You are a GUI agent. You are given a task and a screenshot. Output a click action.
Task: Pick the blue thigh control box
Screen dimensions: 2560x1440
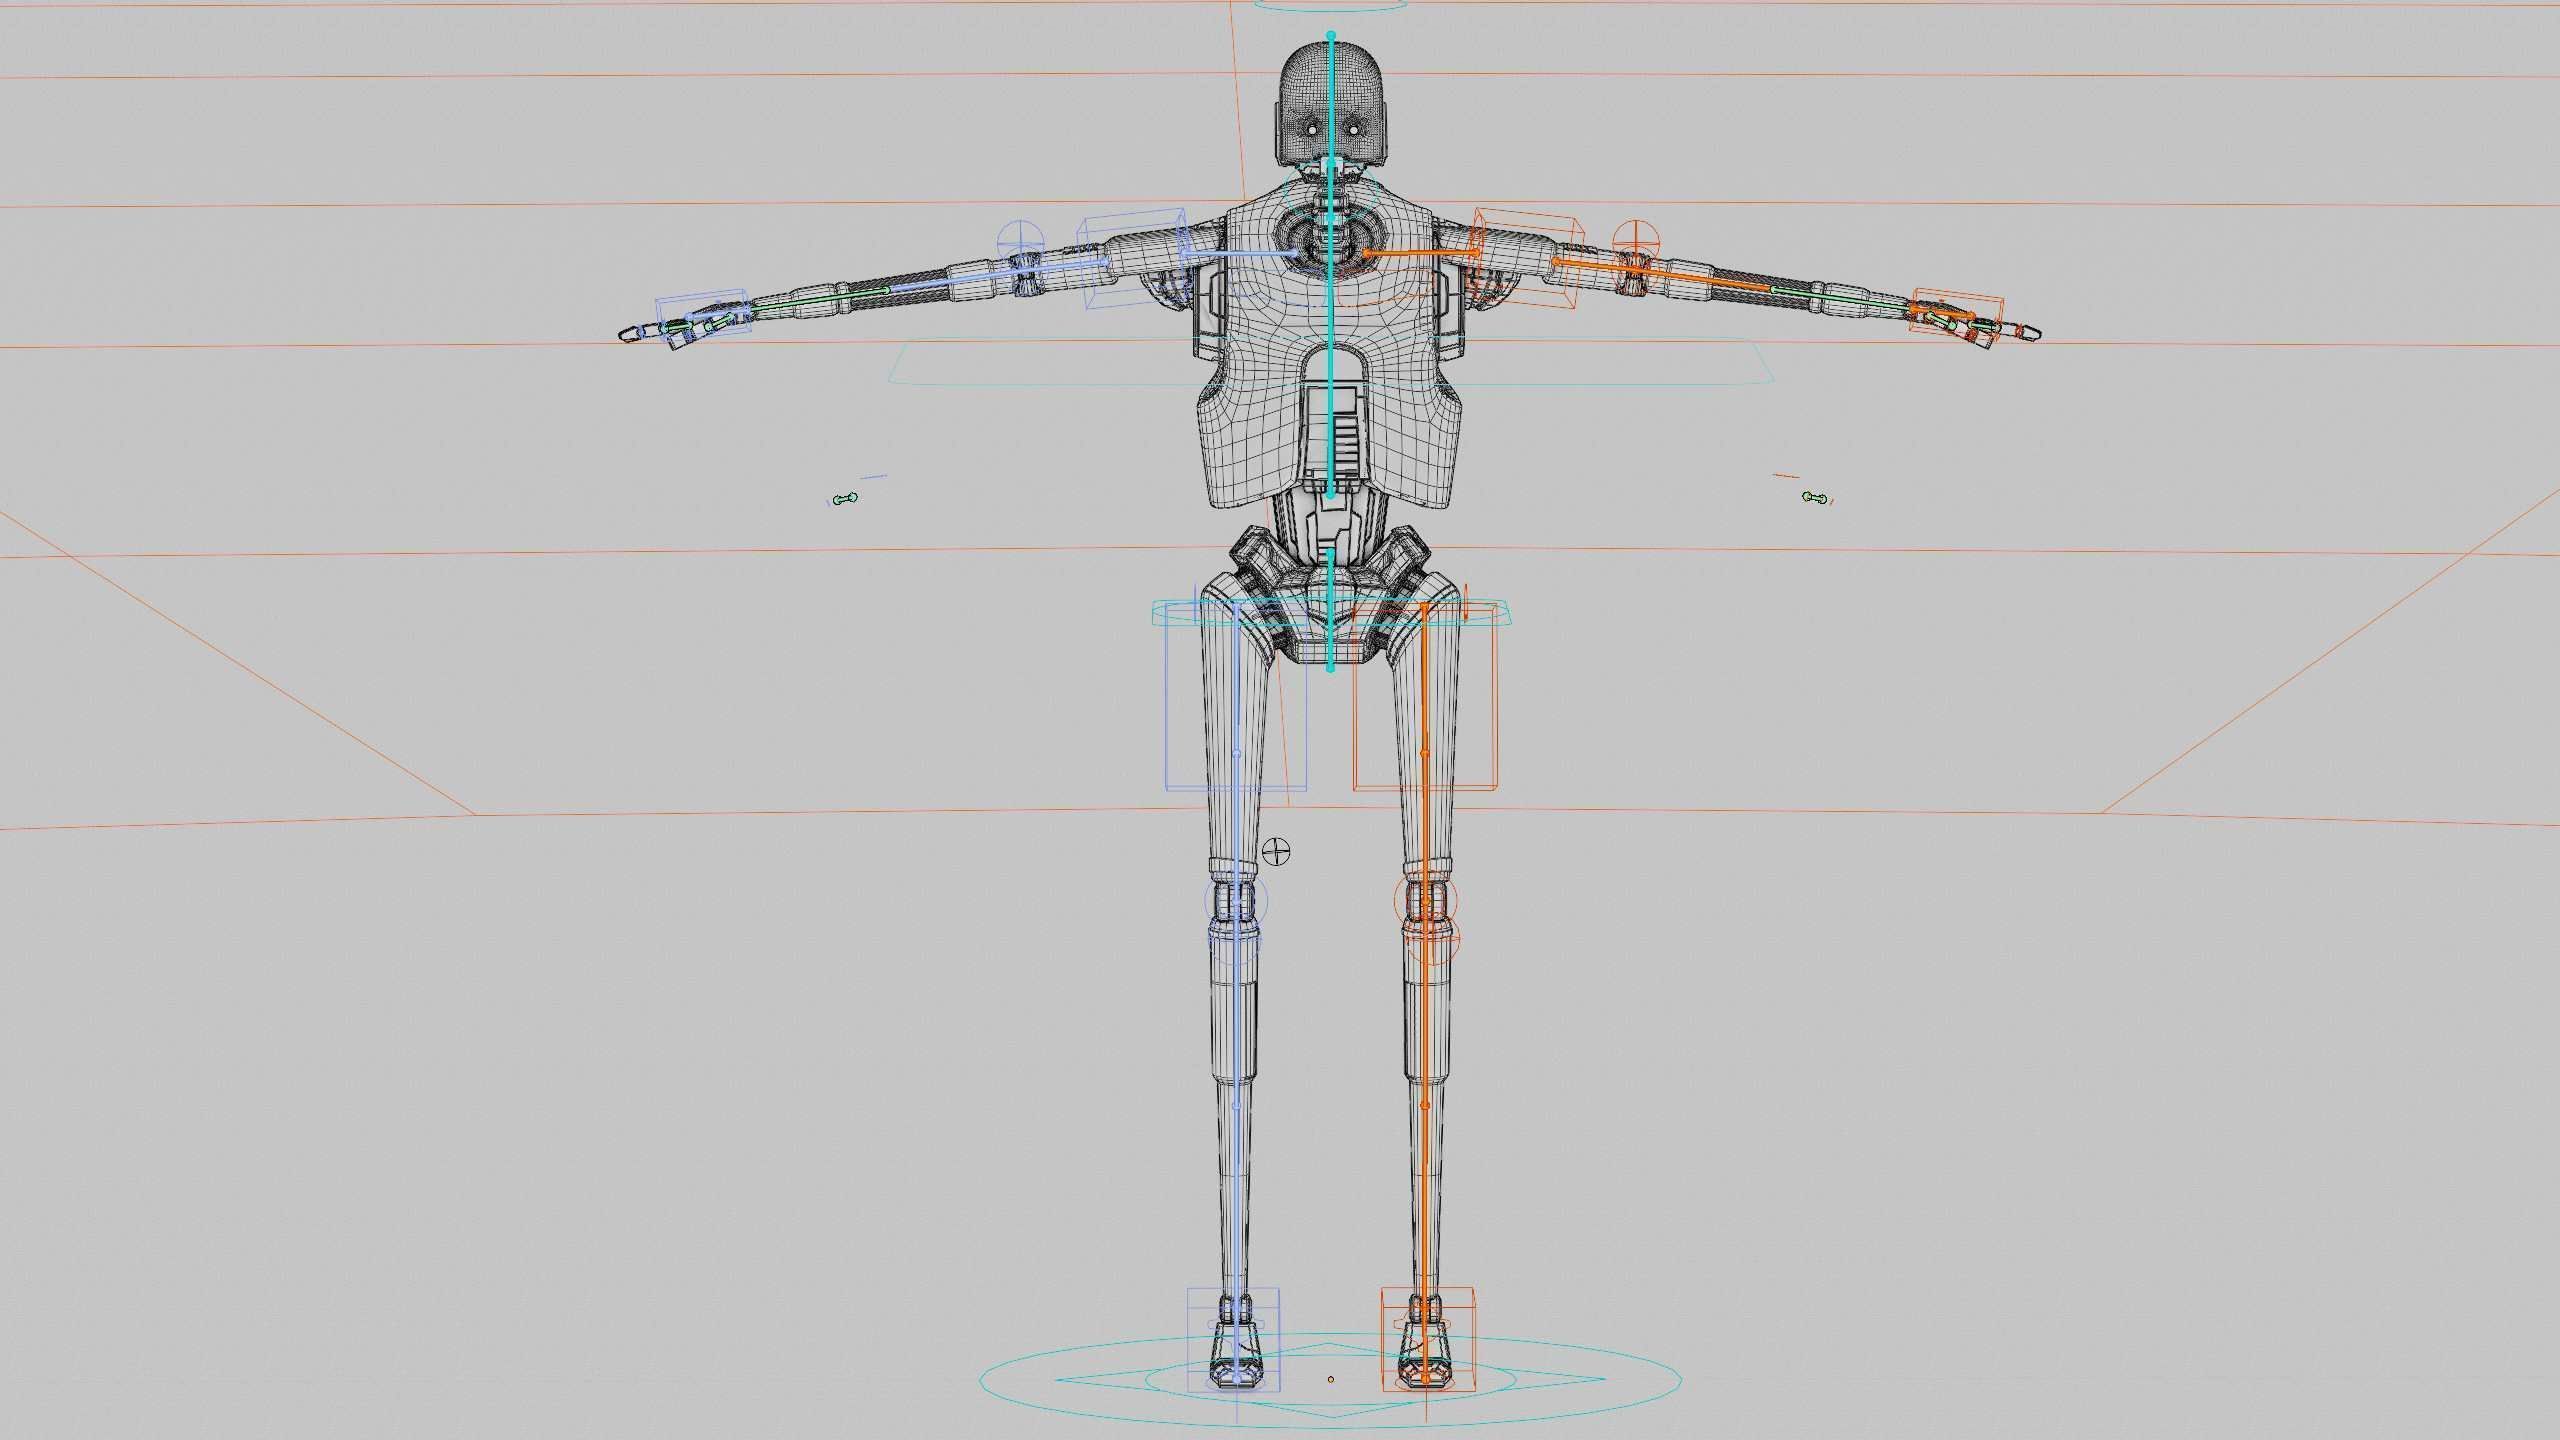point(1236,698)
